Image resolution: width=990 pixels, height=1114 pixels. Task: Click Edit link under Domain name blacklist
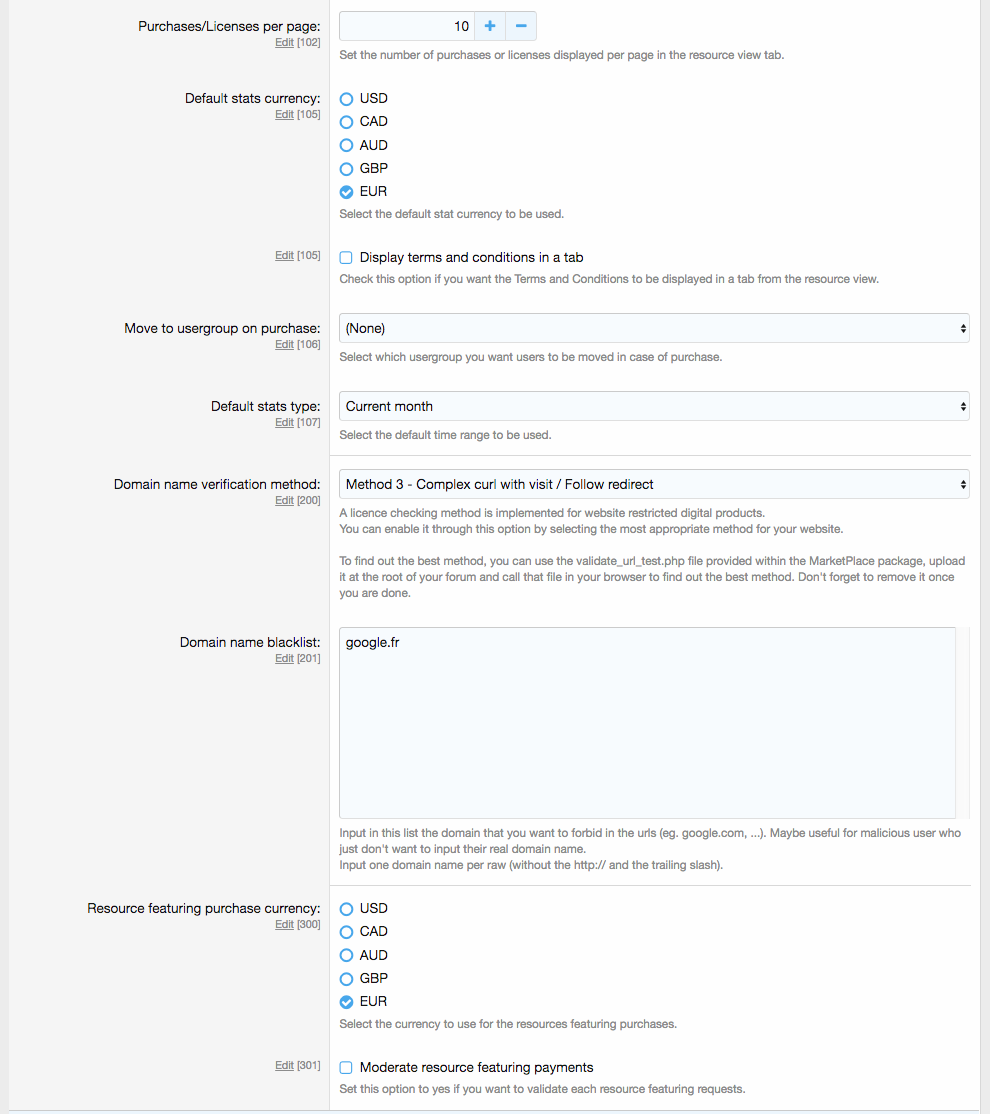coord(284,659)
